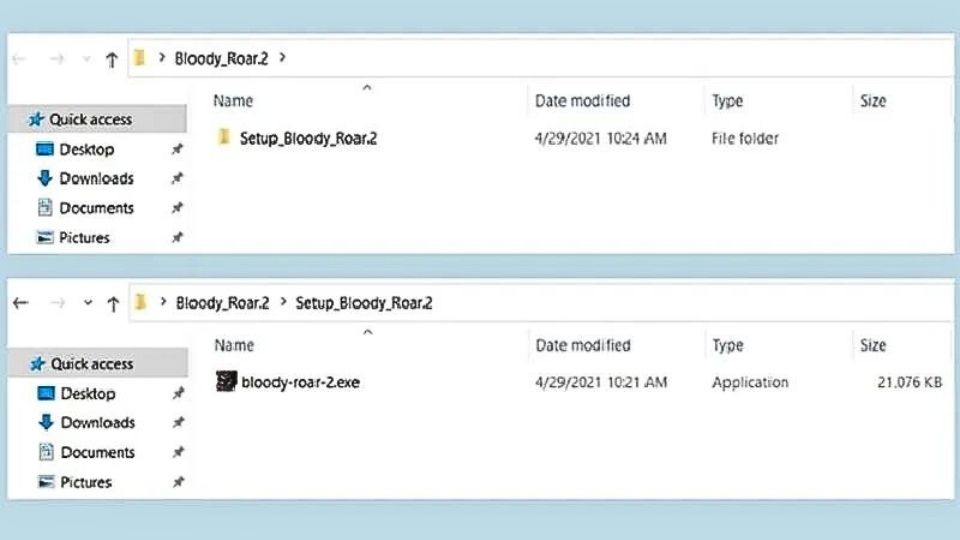Sort by Date modified in lower window
Viewport: 960px width, 540px height.
click(x=583, y=345)
